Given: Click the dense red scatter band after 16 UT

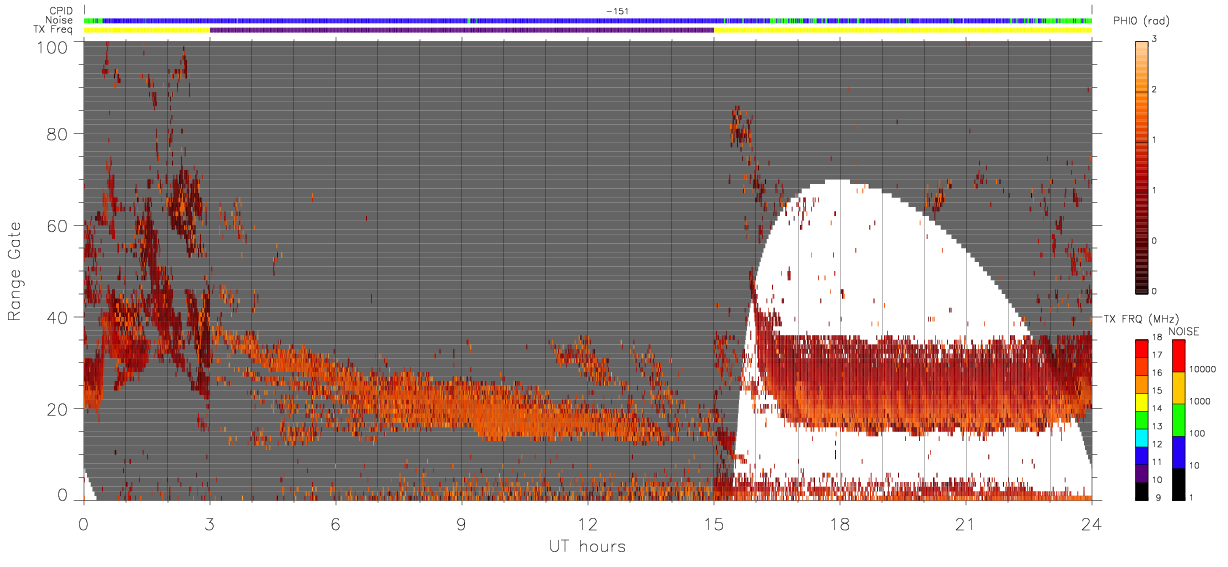Looking at the screenshot, I should tap(920, 385).
